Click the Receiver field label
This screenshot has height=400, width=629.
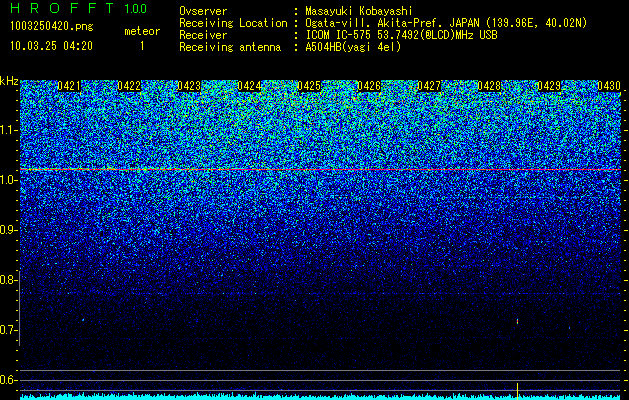coord(203,35)
